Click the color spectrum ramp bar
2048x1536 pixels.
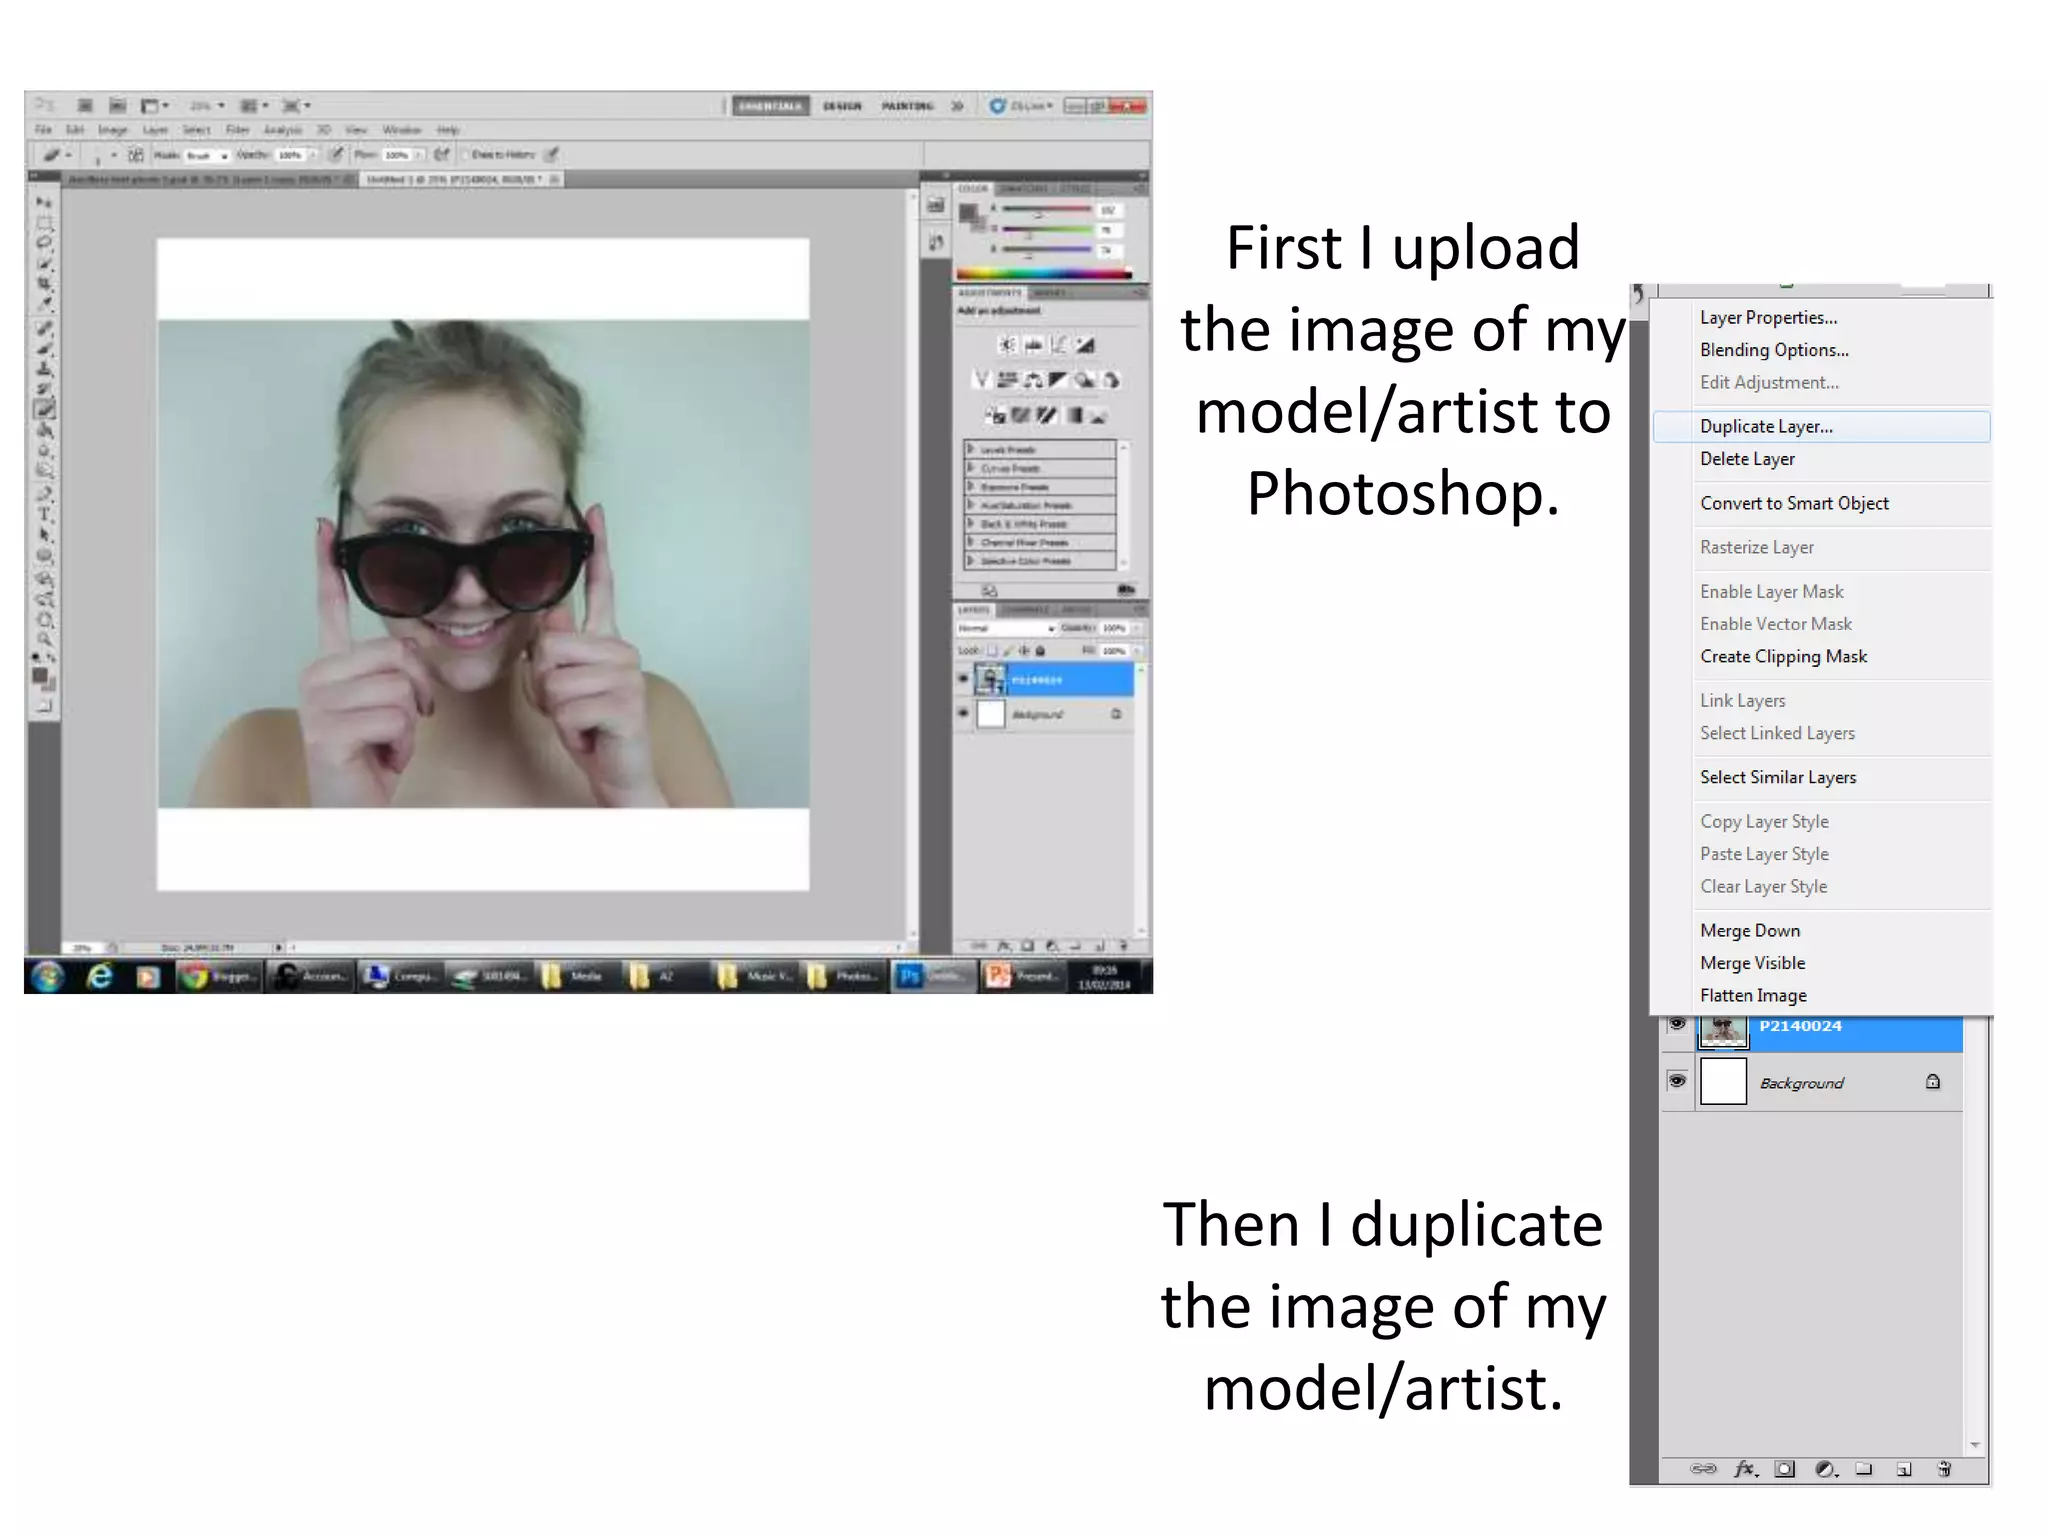[1043, 273]
